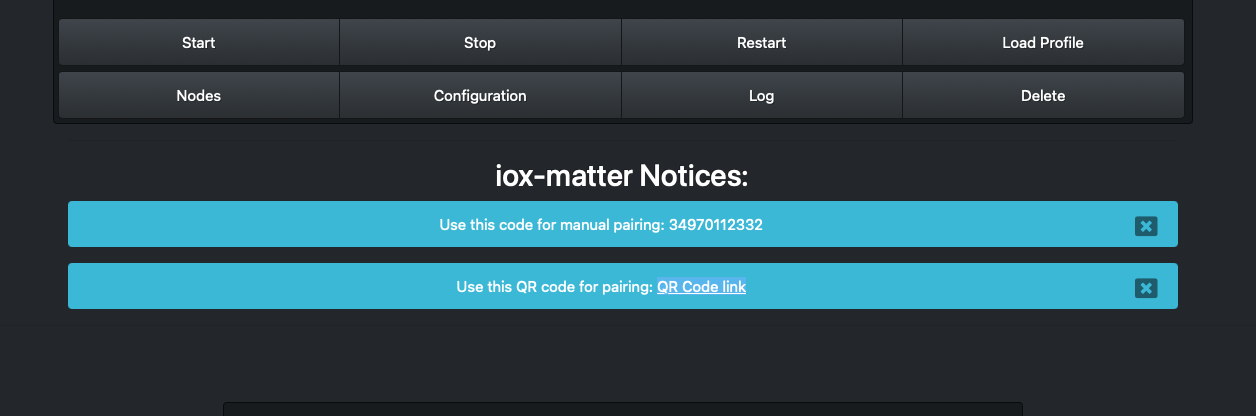Click the dark panel at the bottom
Viewport: 1256px width, 416px height.
622,409
